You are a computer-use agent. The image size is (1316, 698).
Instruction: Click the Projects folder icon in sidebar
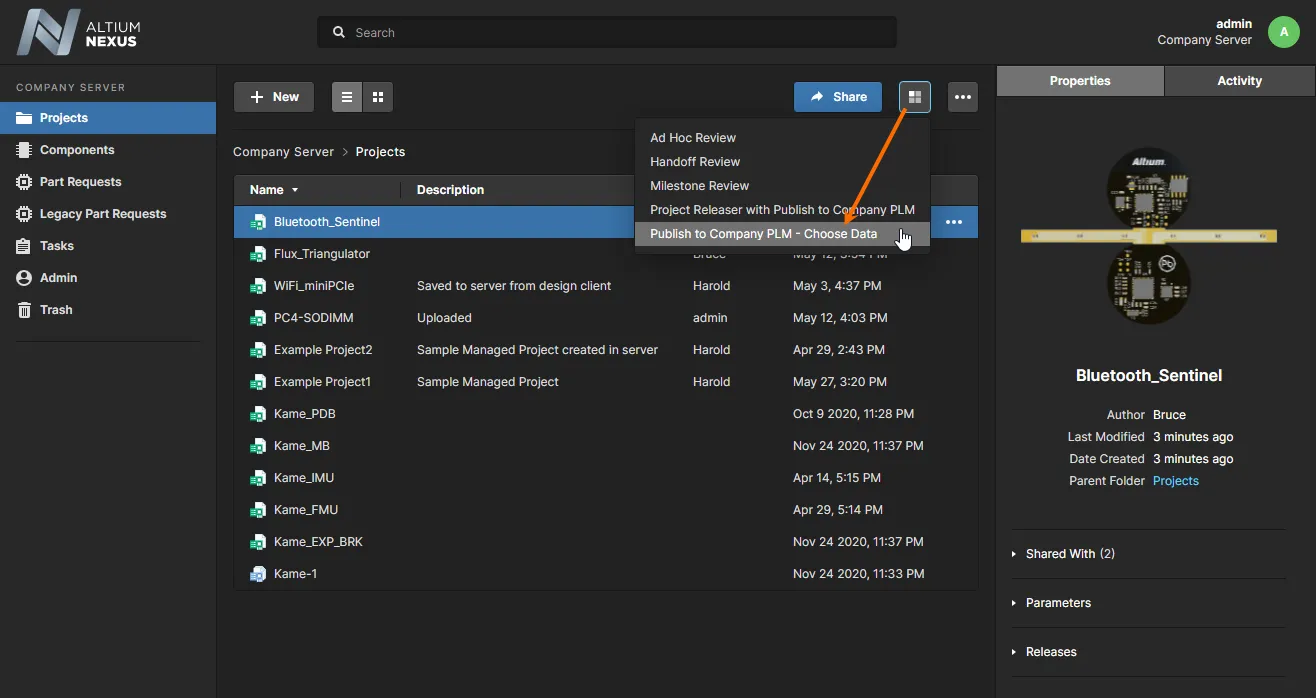[x=24, y=118]
